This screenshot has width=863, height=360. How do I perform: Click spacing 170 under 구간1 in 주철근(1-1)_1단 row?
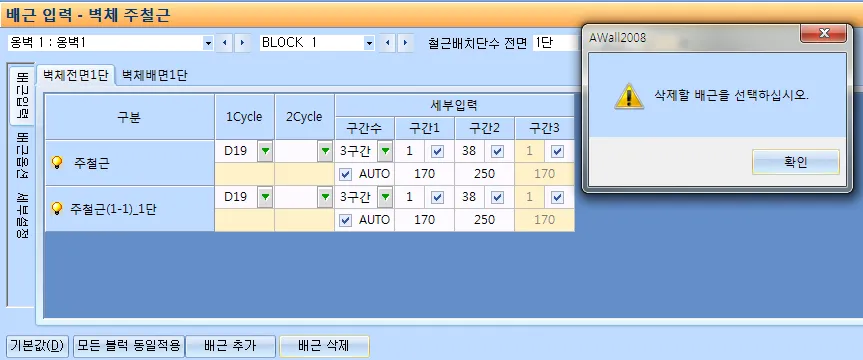tap(424, 220)
